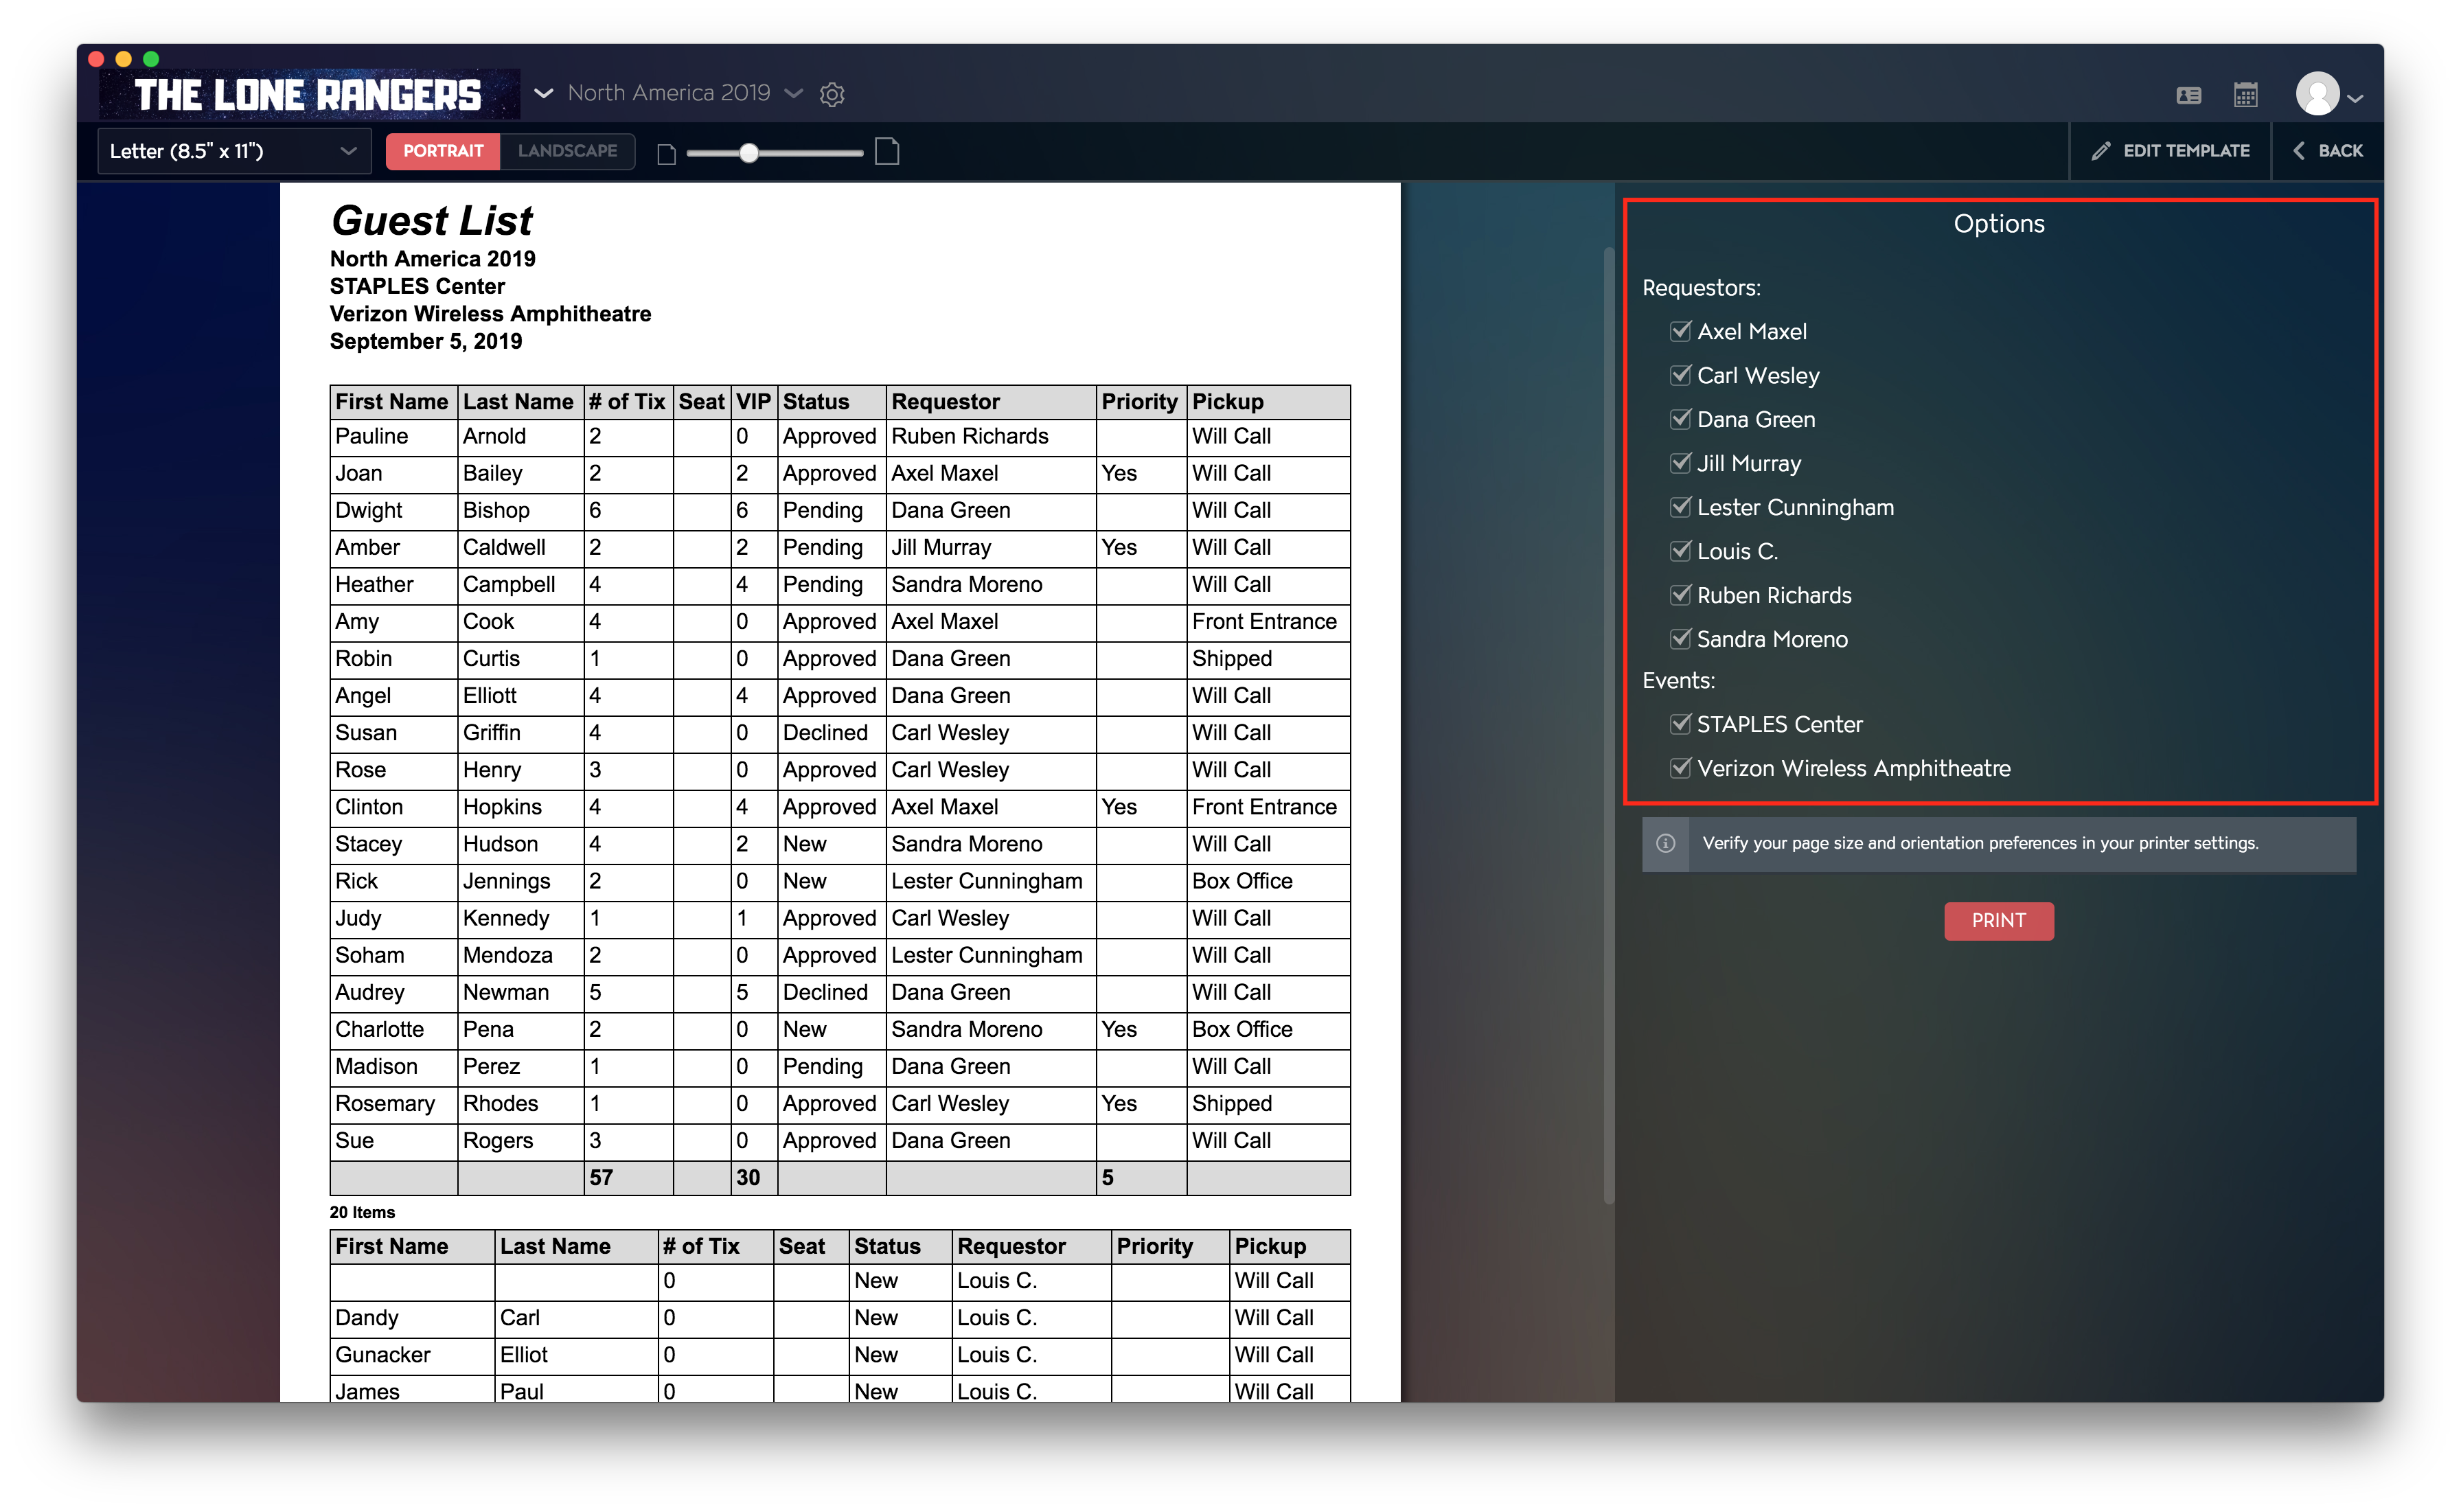
Task: Expand the user account menu chevron
Action: (x=2355, y=98)
